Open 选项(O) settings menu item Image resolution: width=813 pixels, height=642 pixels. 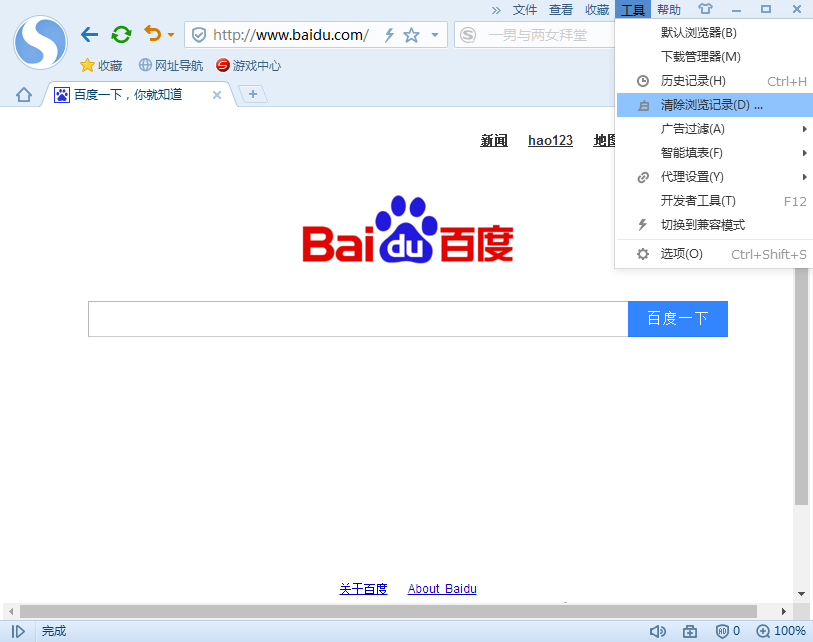click(x=714, y=254)
